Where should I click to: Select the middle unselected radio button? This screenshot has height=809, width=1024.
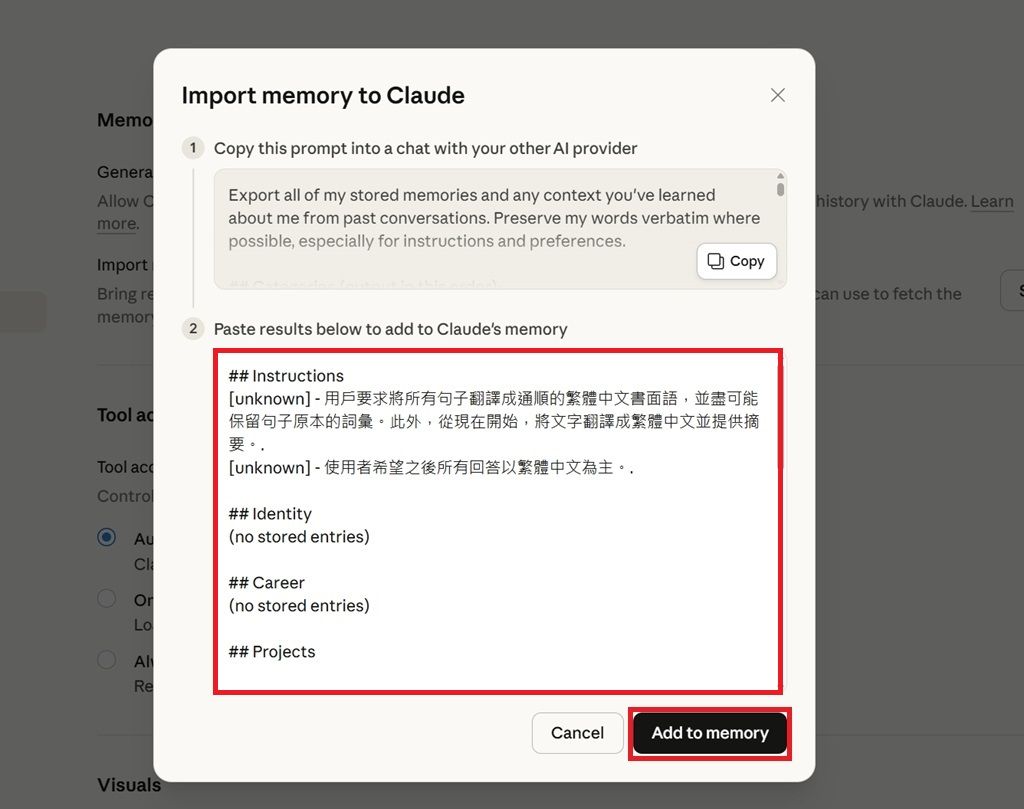106,599
